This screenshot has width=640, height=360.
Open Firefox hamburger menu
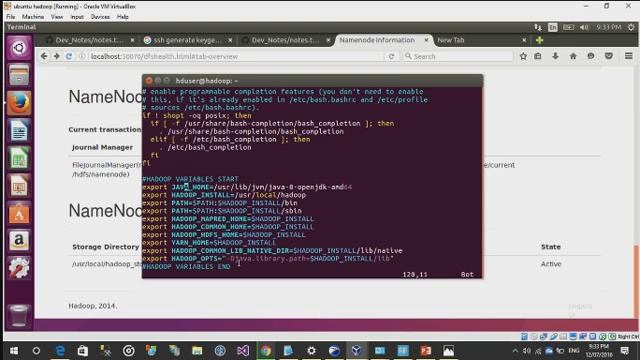tap(629, 56)
